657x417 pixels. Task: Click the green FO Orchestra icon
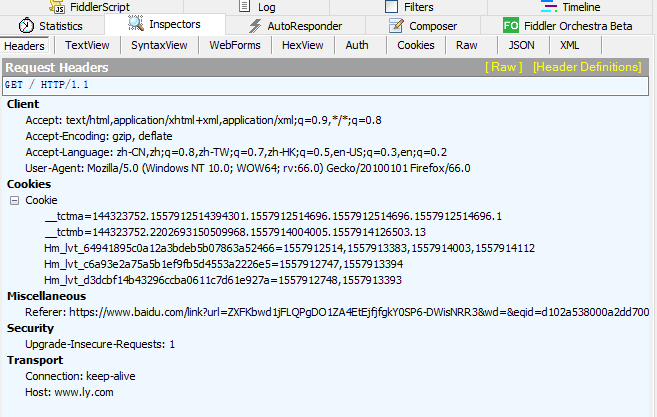511,26
